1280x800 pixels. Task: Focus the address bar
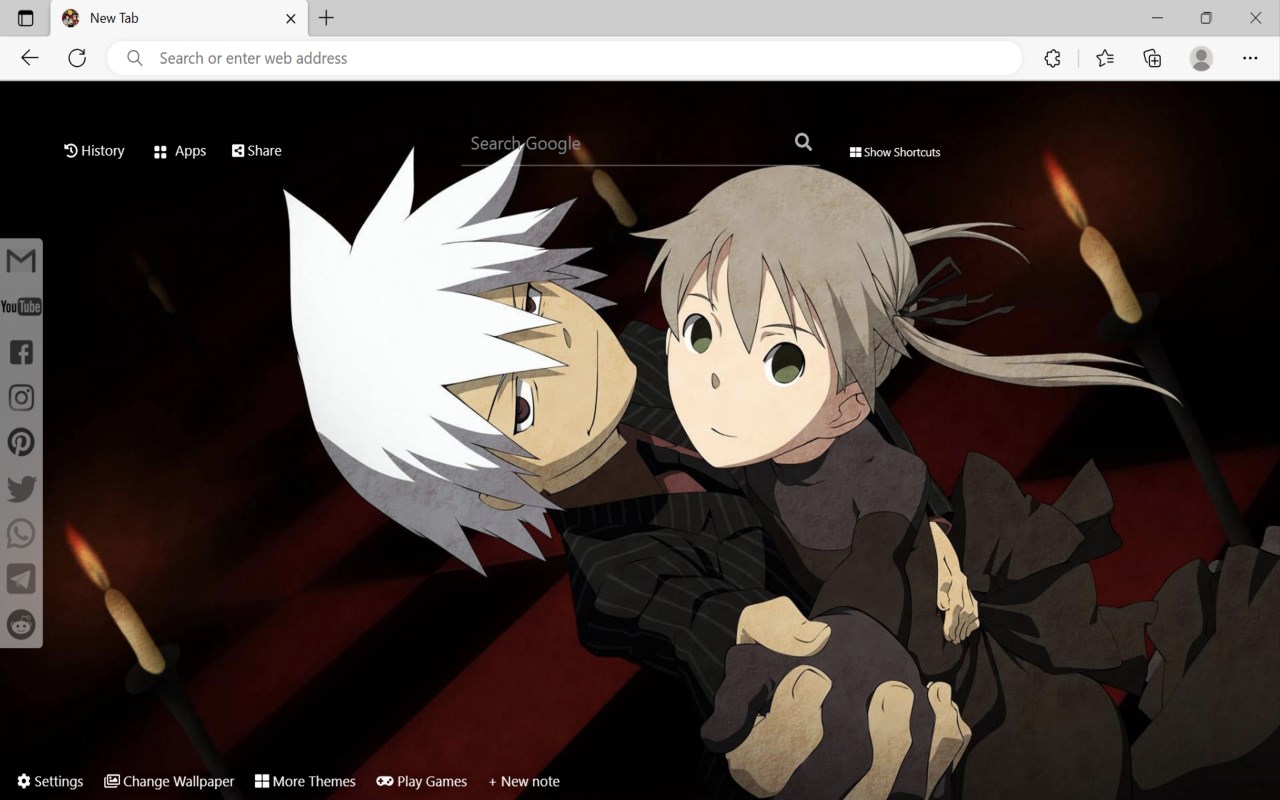pos(565,58)
